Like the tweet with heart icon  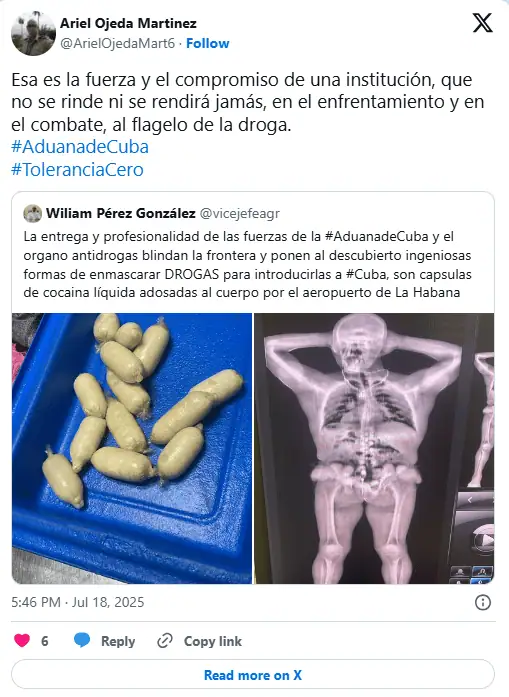[22, 641]
